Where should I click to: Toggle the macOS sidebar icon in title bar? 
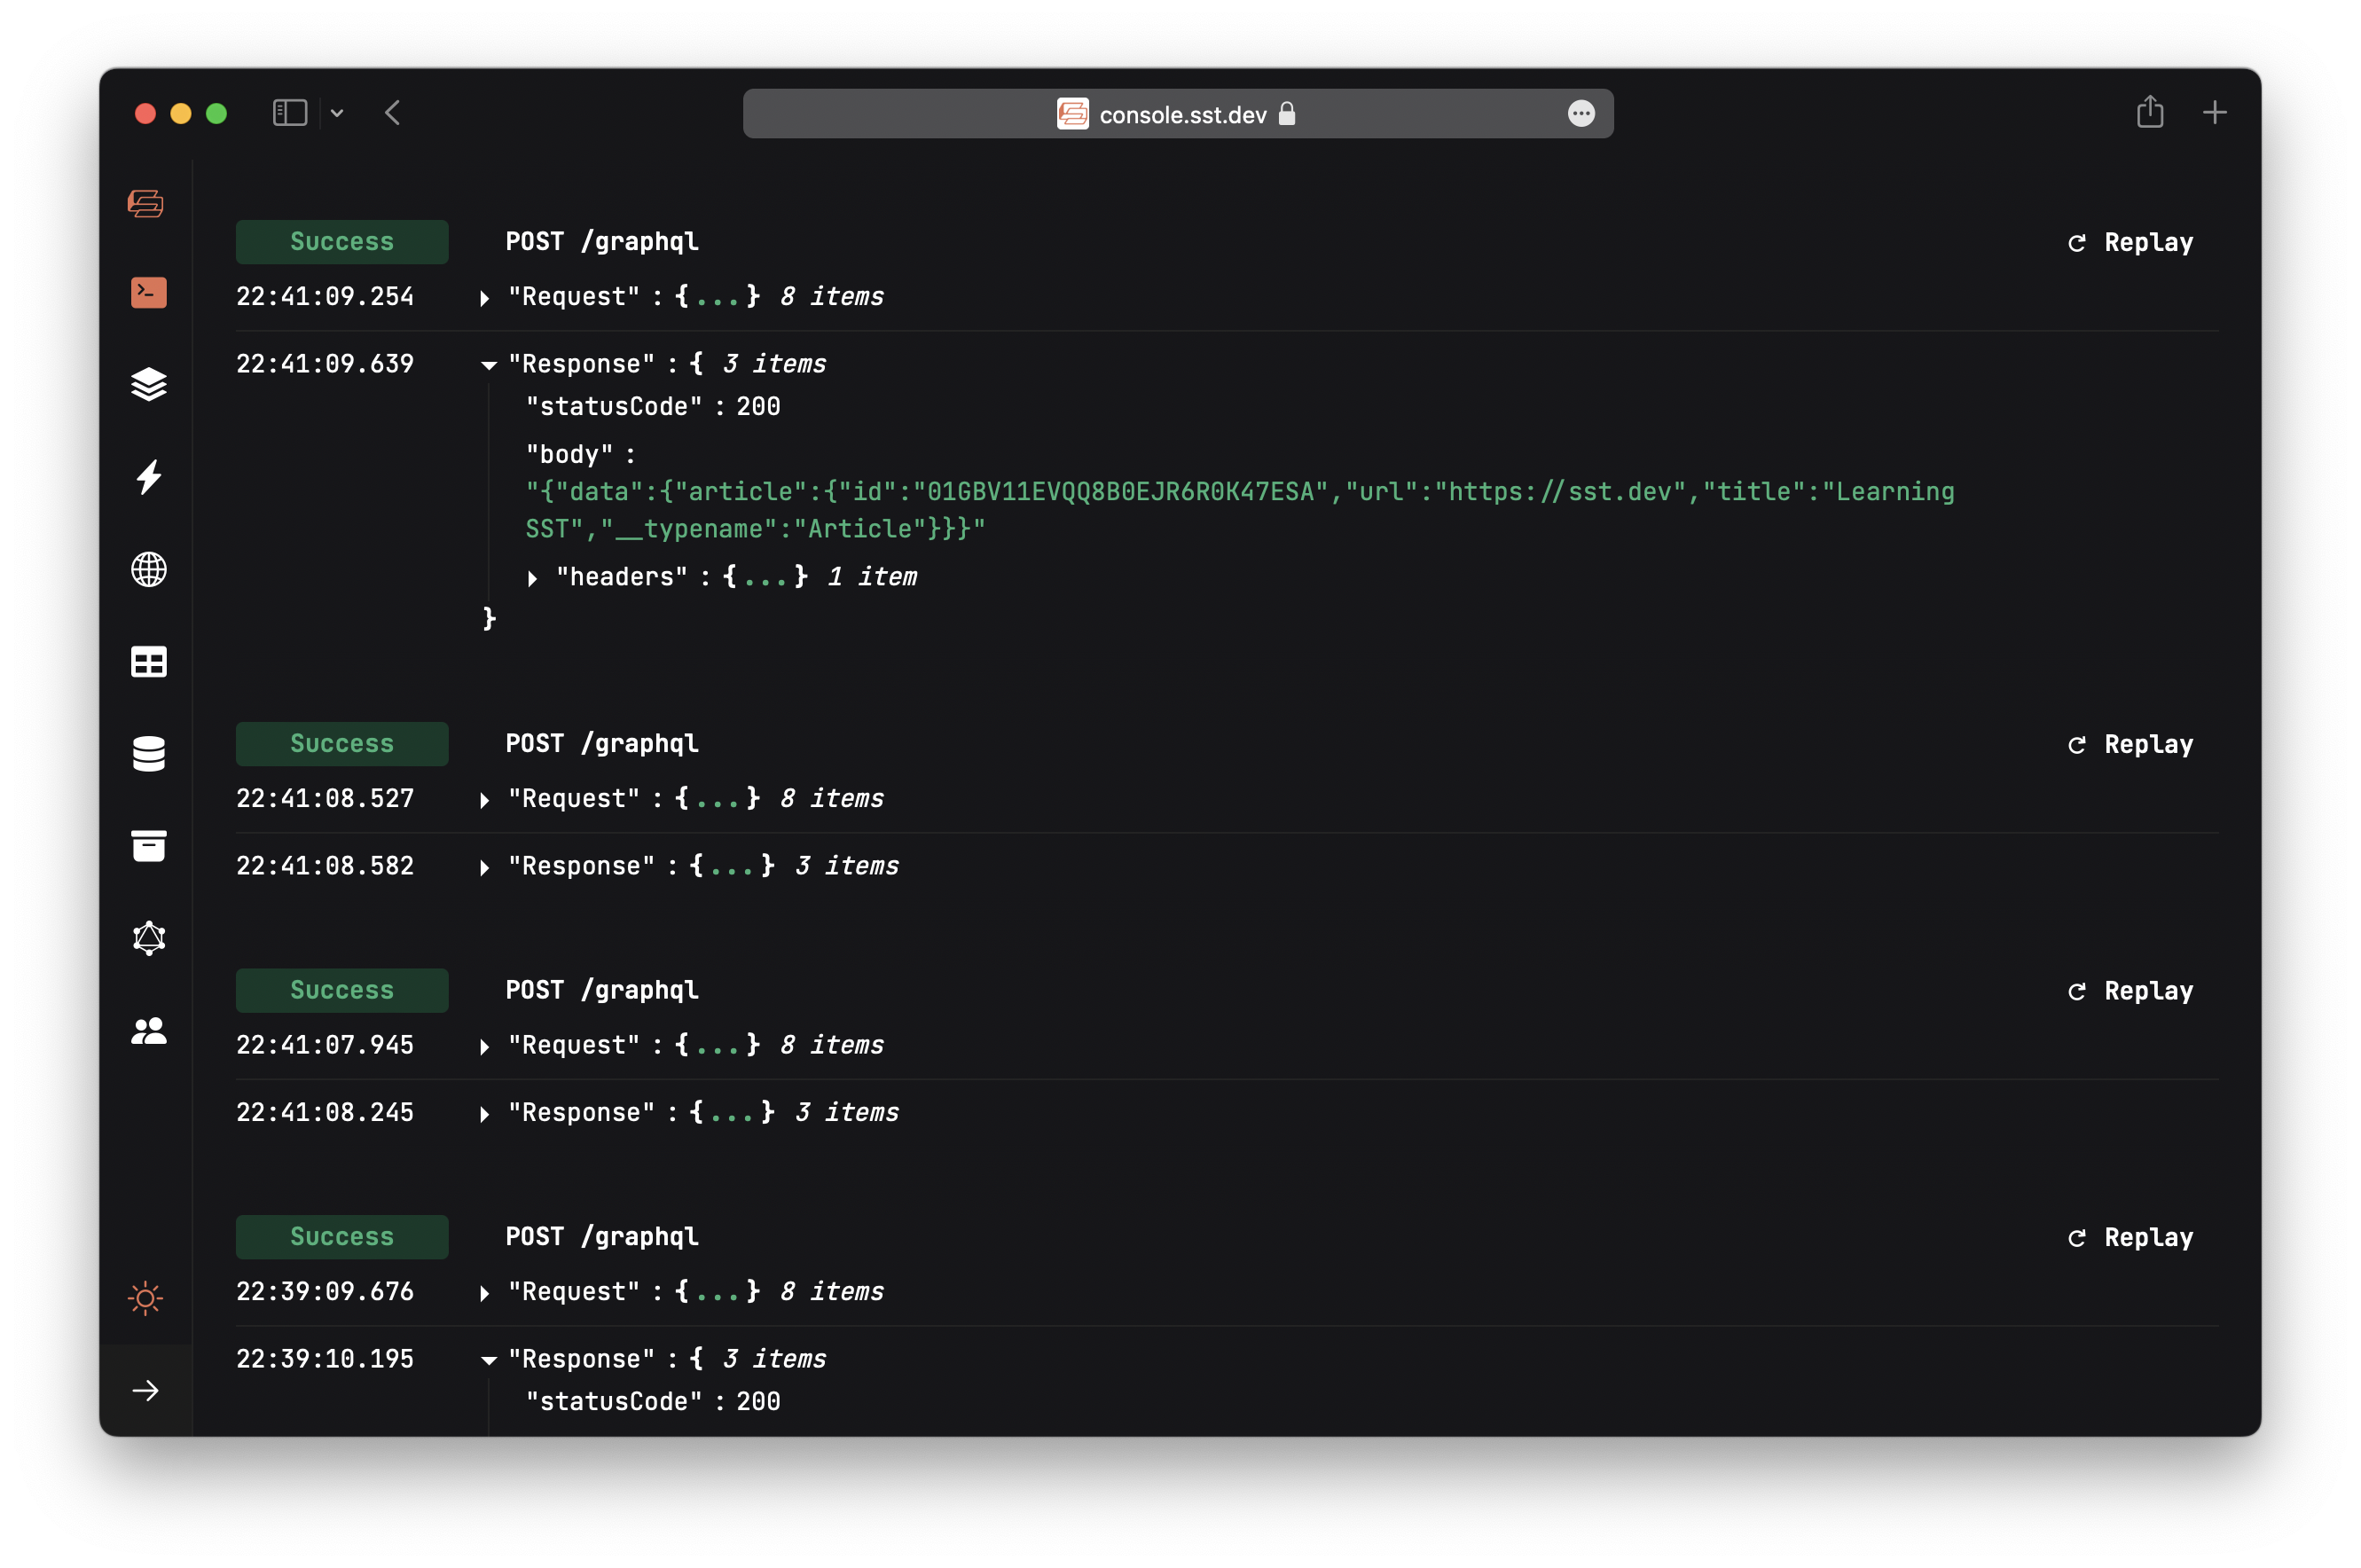[289, 112]
